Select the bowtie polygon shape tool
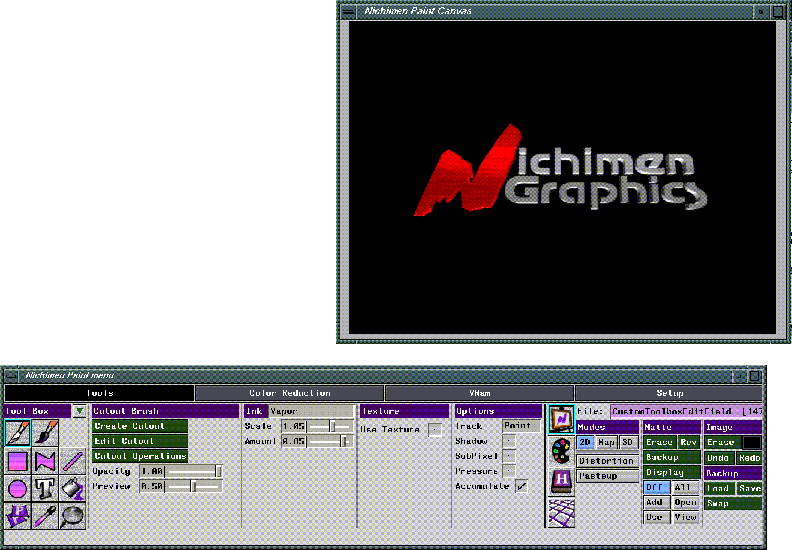Viewport: 792px width, 550px height. click(x=45, y=461)
